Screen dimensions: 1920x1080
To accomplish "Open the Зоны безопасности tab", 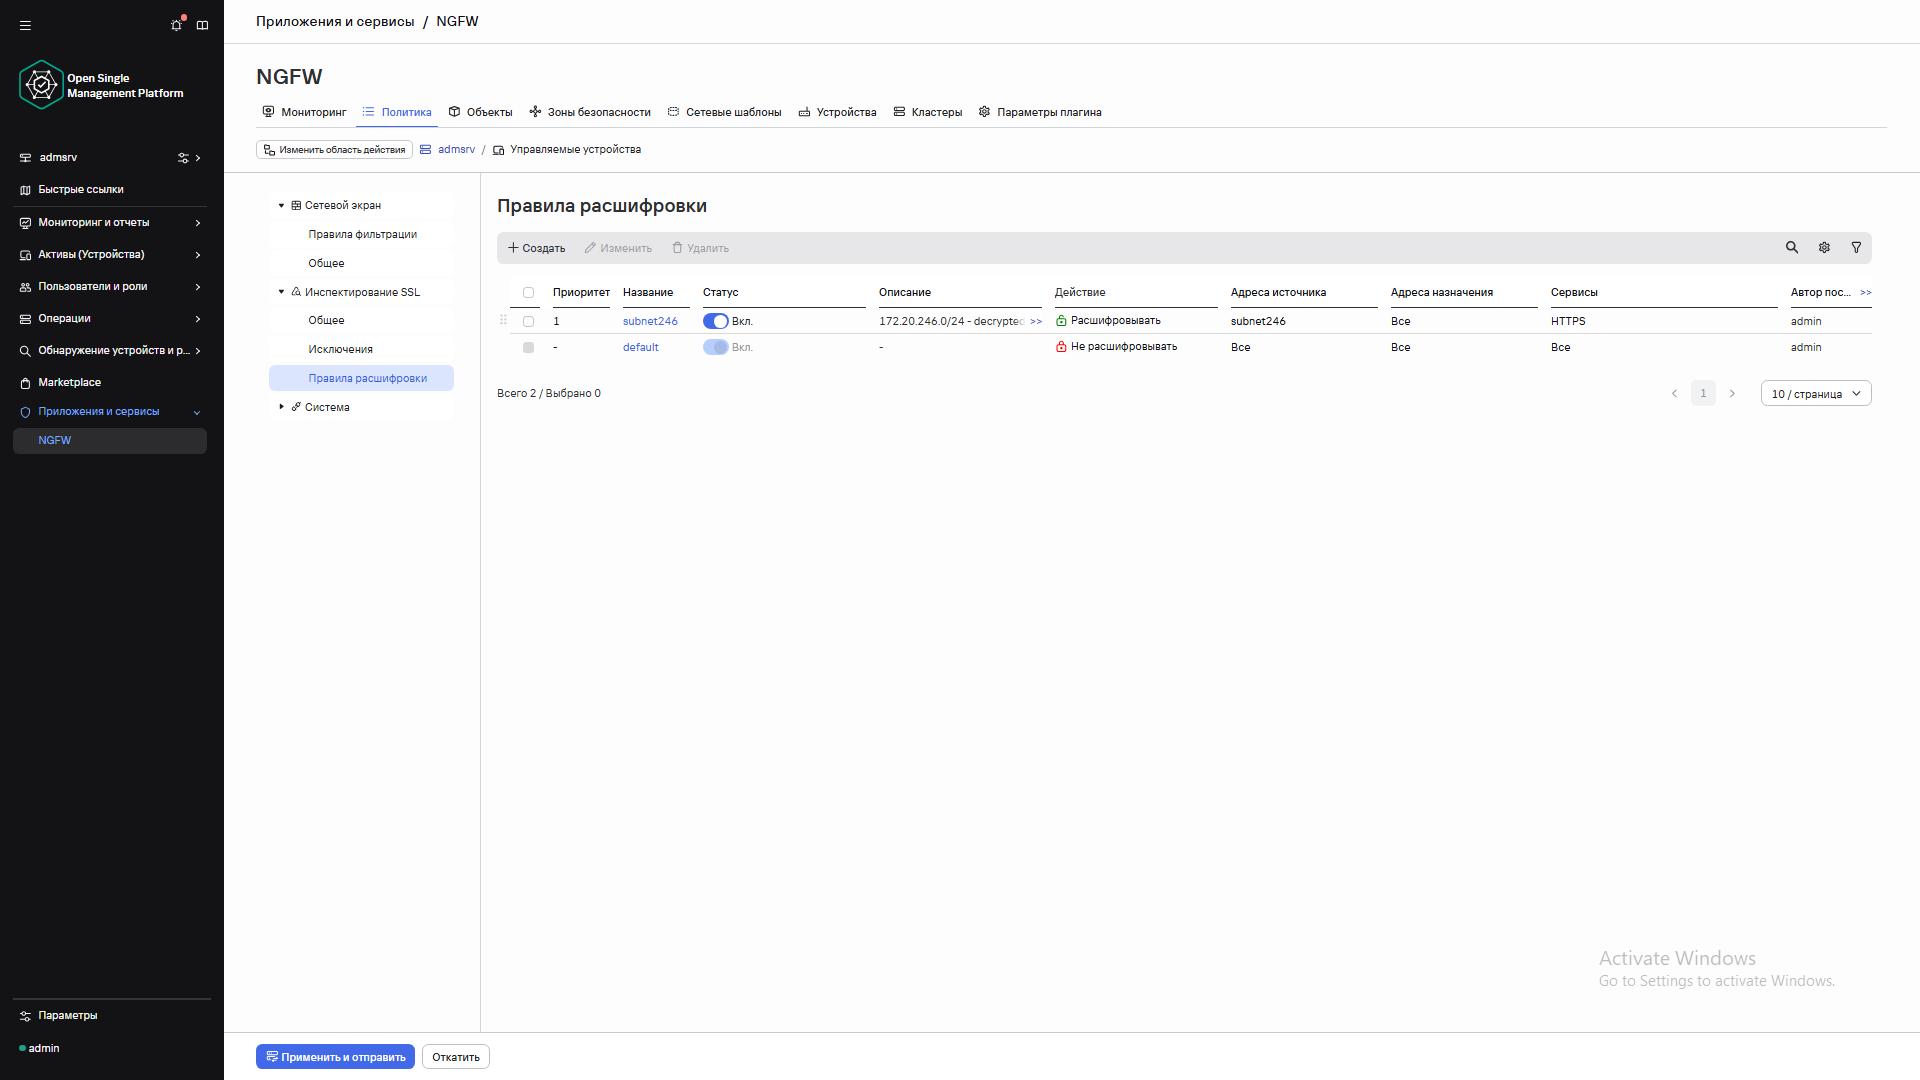I will pyautogui.click(x=590, y=112).
